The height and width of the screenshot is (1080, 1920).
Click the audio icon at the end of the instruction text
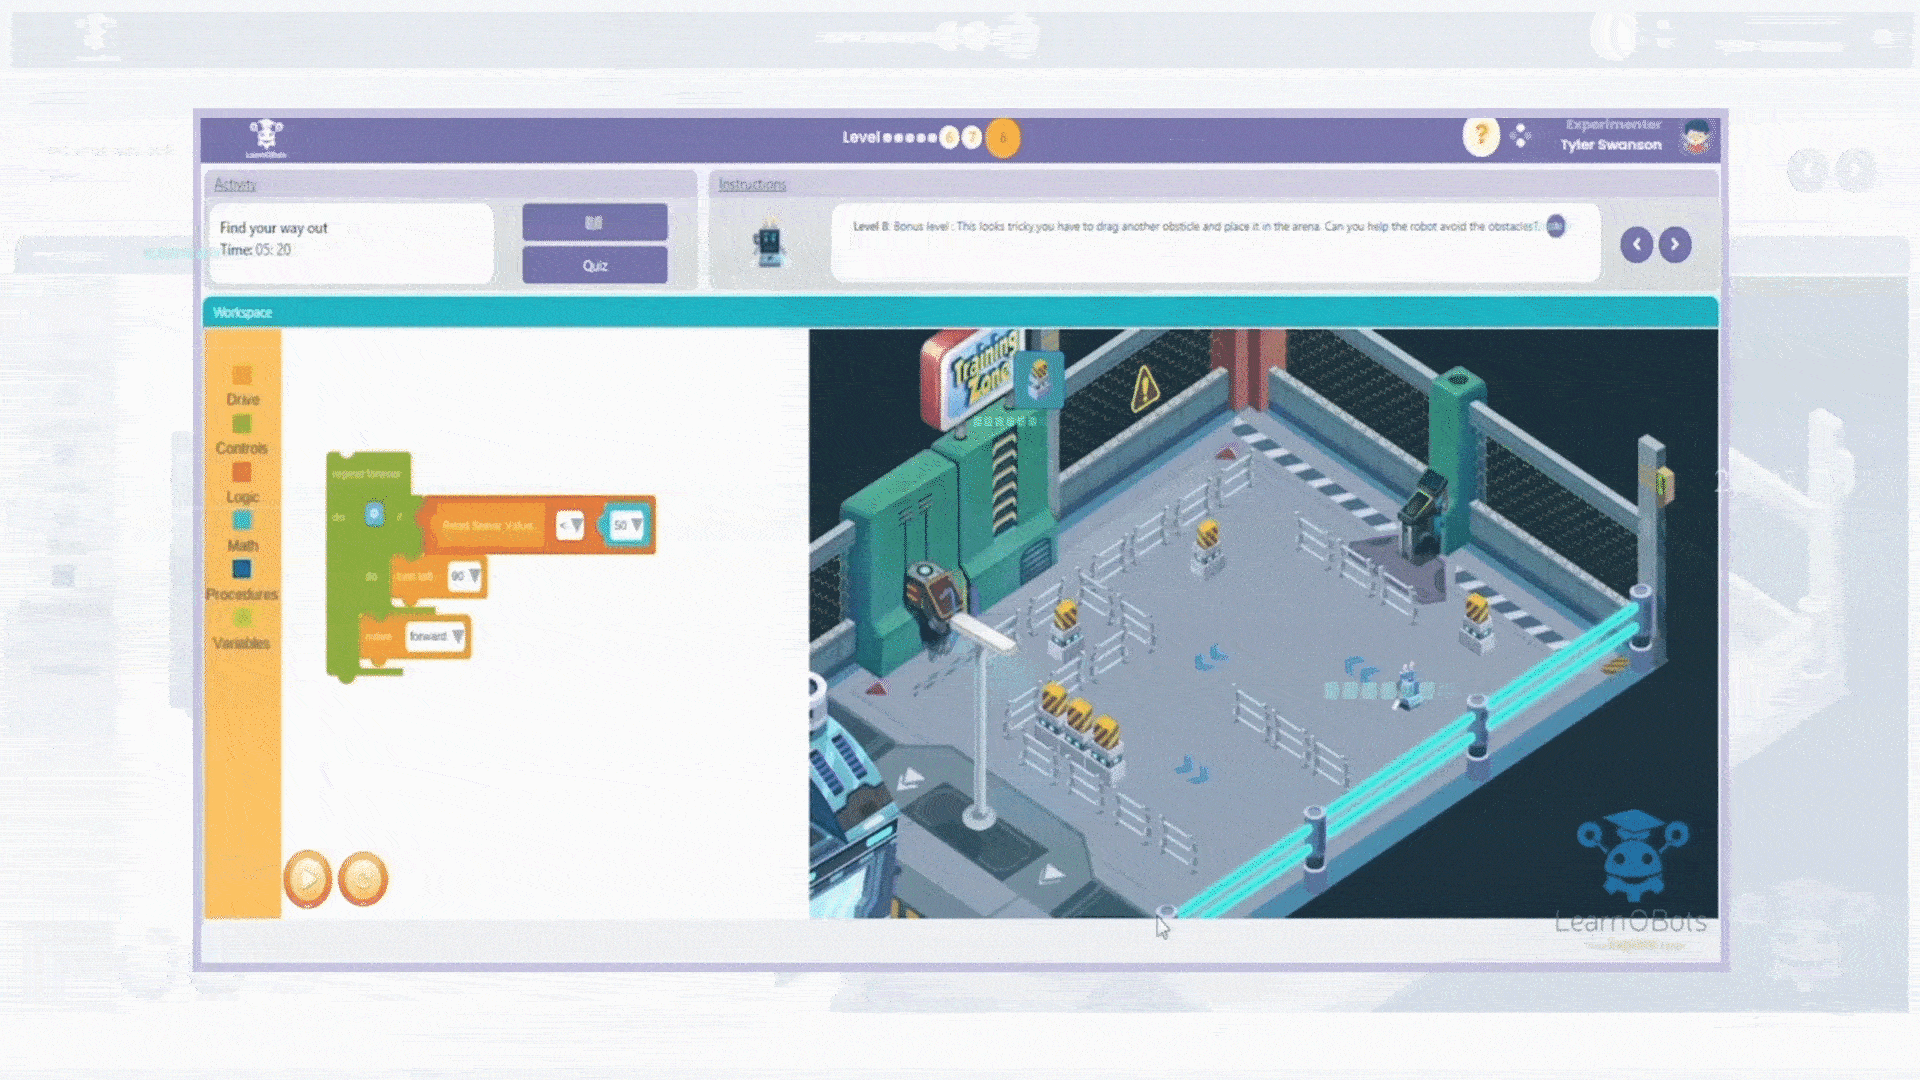(1555, 226)
